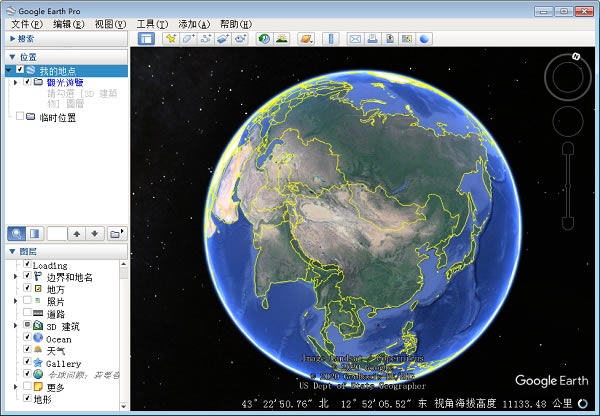This screenshot has height=416, width=600.
Task: Select 我的地点 in the places tree
Action: 57,71
